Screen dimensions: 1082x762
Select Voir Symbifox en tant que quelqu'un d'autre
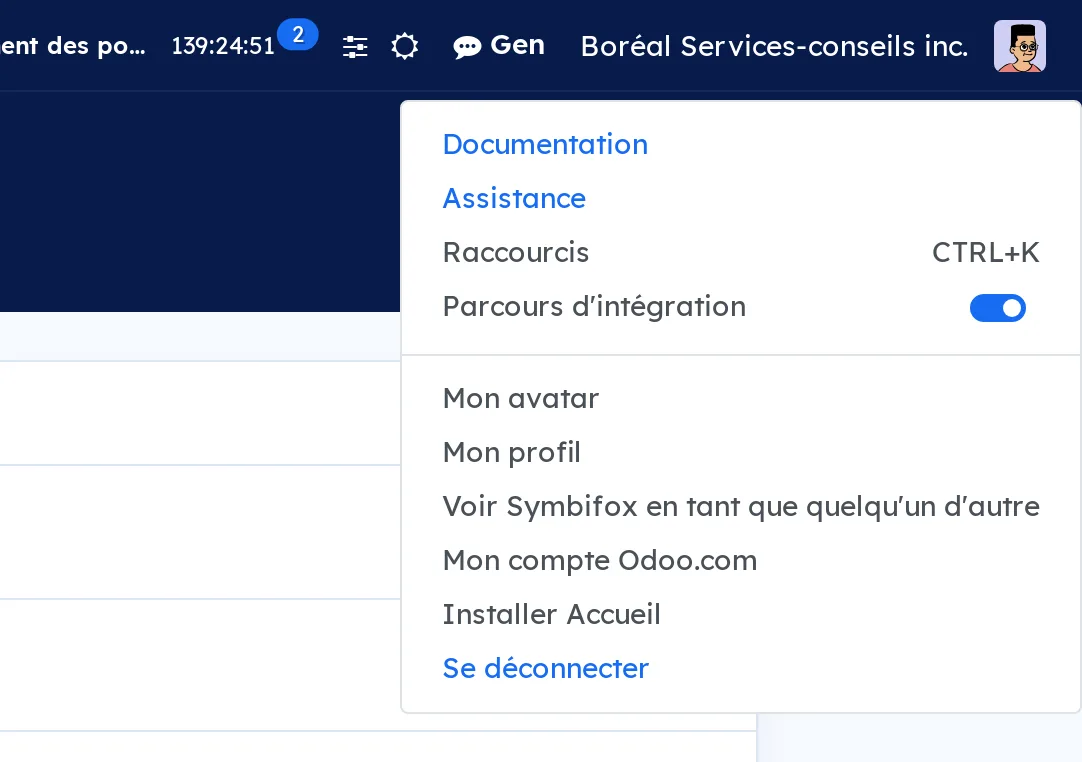point(740,507)
